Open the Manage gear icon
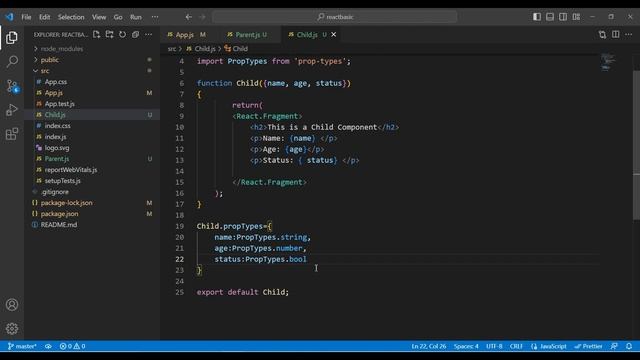Image resolution: width=640 pixels, height=360 pixels. [x=12, y=328]
